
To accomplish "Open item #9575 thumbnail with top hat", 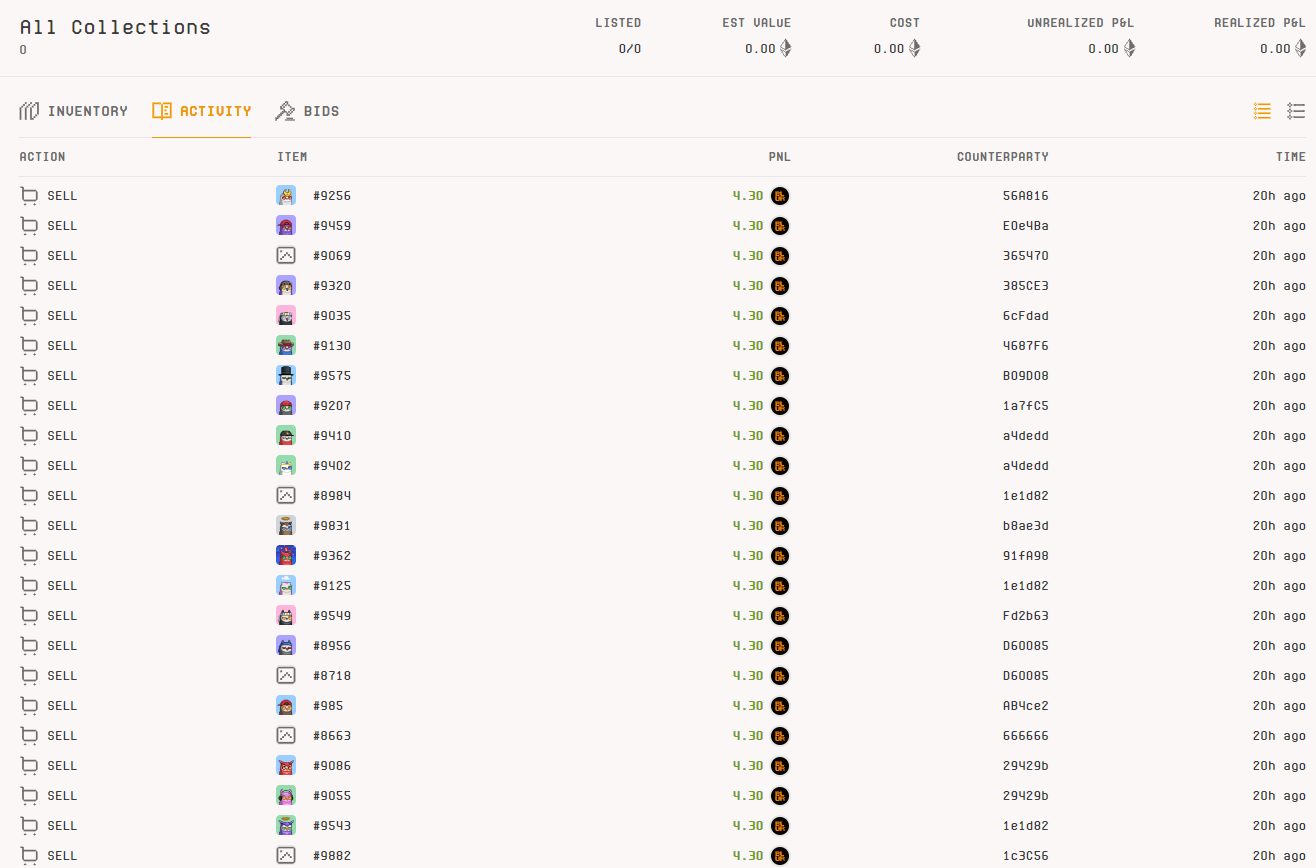I will (x=286, y=376).
